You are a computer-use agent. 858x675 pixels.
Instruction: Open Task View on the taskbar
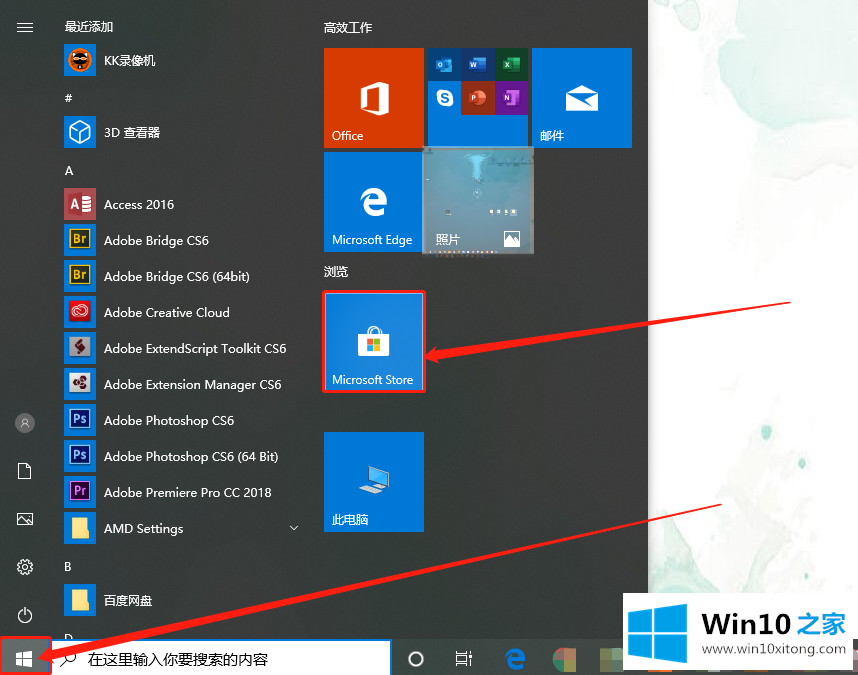[x=463, y=659]
